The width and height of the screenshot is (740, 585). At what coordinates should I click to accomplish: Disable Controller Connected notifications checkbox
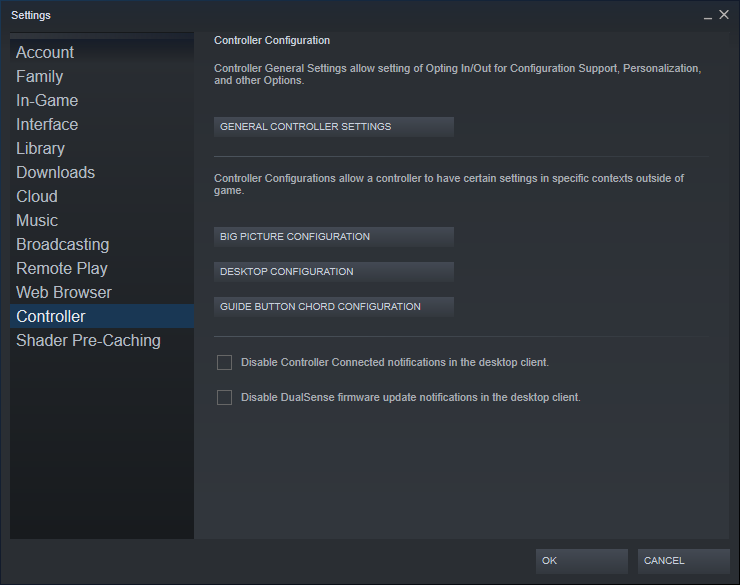pos(225,363)
